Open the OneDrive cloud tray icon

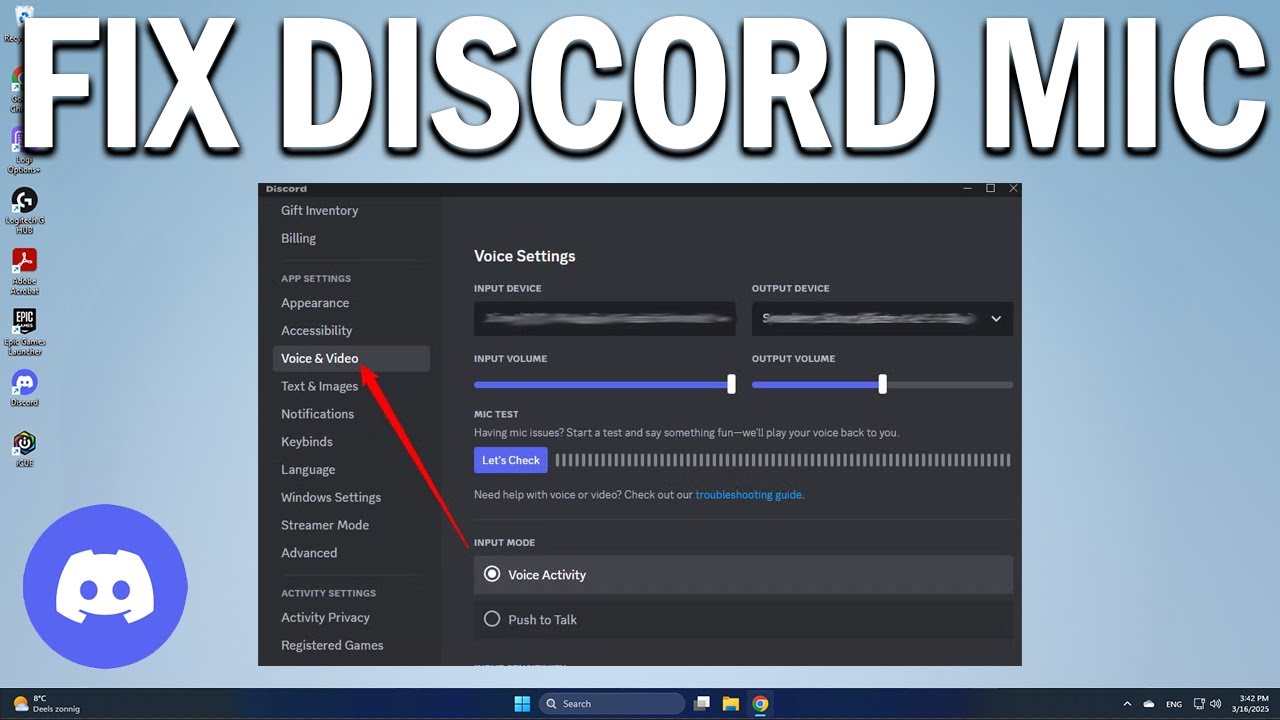(1149, 704)
